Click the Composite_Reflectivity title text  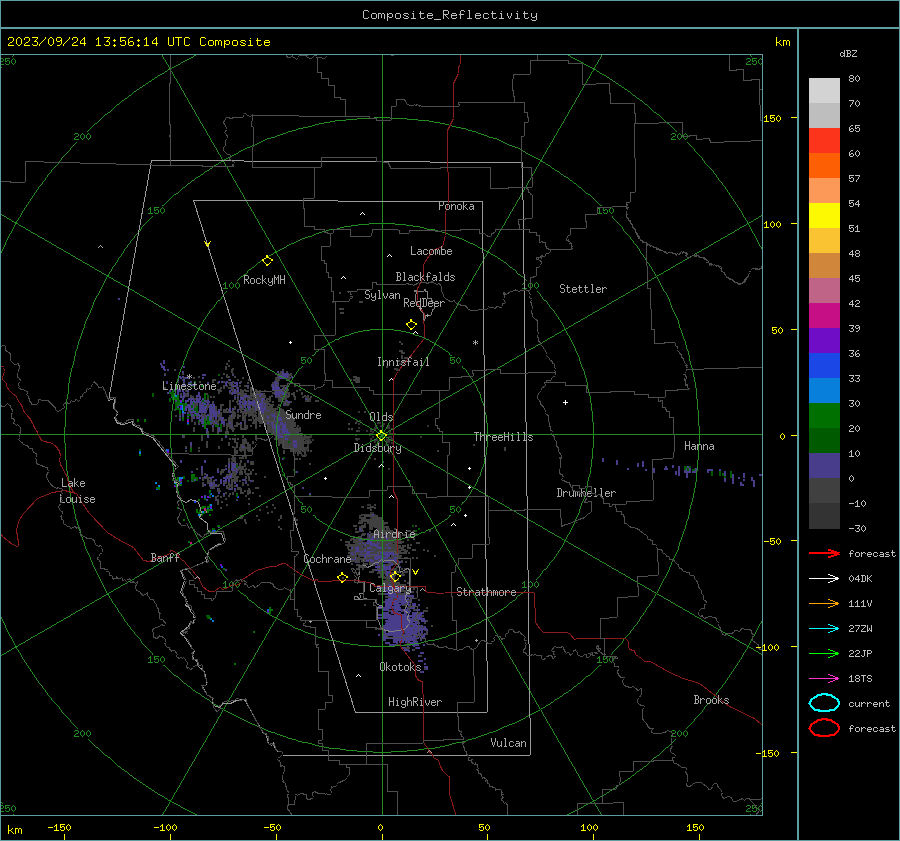[x=449, y=15]
